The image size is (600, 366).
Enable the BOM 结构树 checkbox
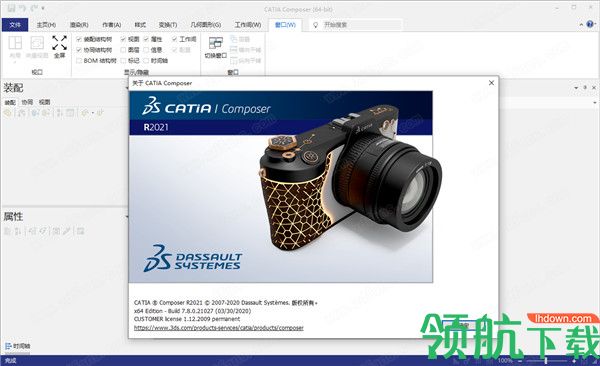[79, 60]
